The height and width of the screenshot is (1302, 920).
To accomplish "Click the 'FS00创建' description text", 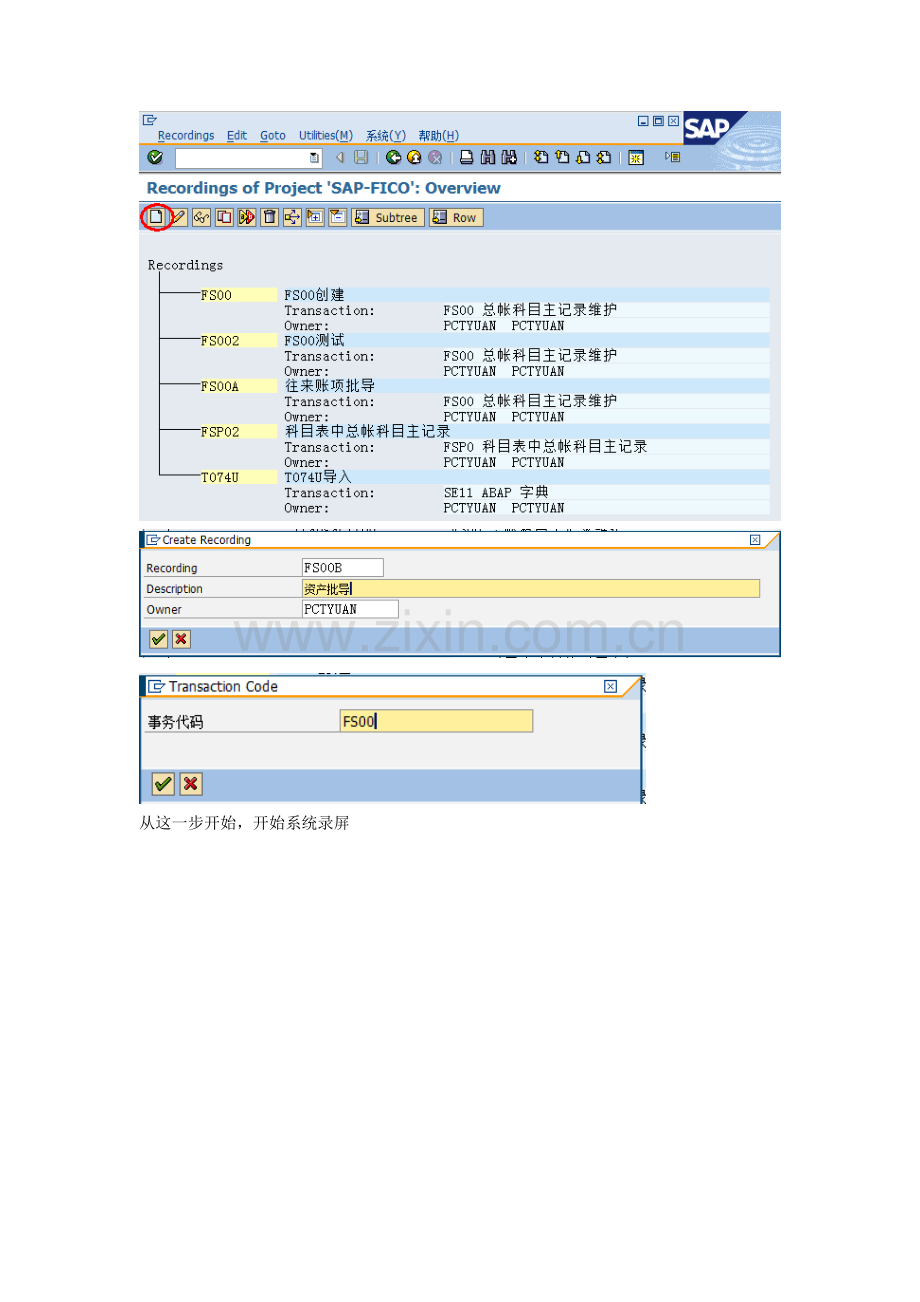I will [x=314, y=295].
